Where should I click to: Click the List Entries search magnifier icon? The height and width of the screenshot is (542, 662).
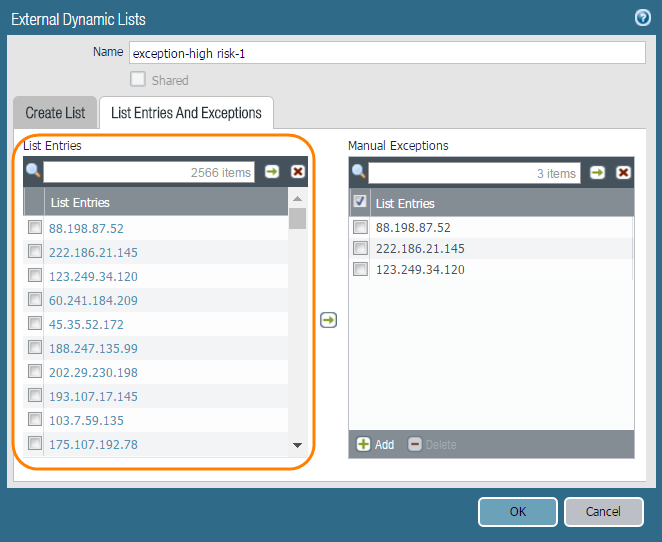[33, 172]
